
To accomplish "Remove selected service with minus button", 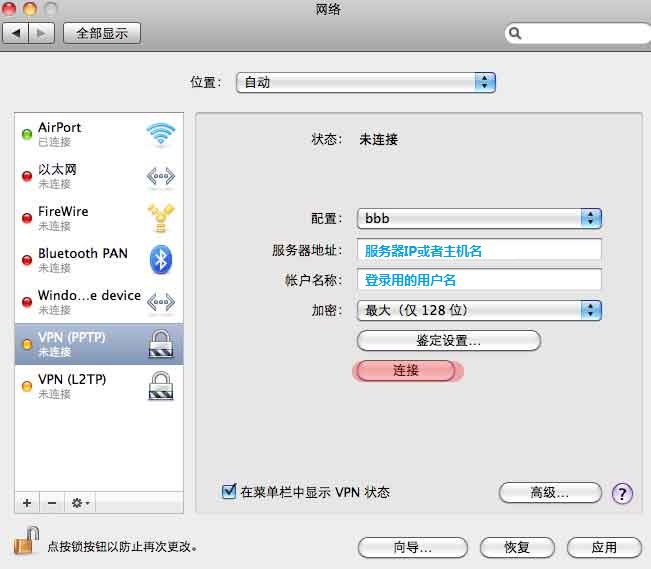I will [x=52, y=503].
